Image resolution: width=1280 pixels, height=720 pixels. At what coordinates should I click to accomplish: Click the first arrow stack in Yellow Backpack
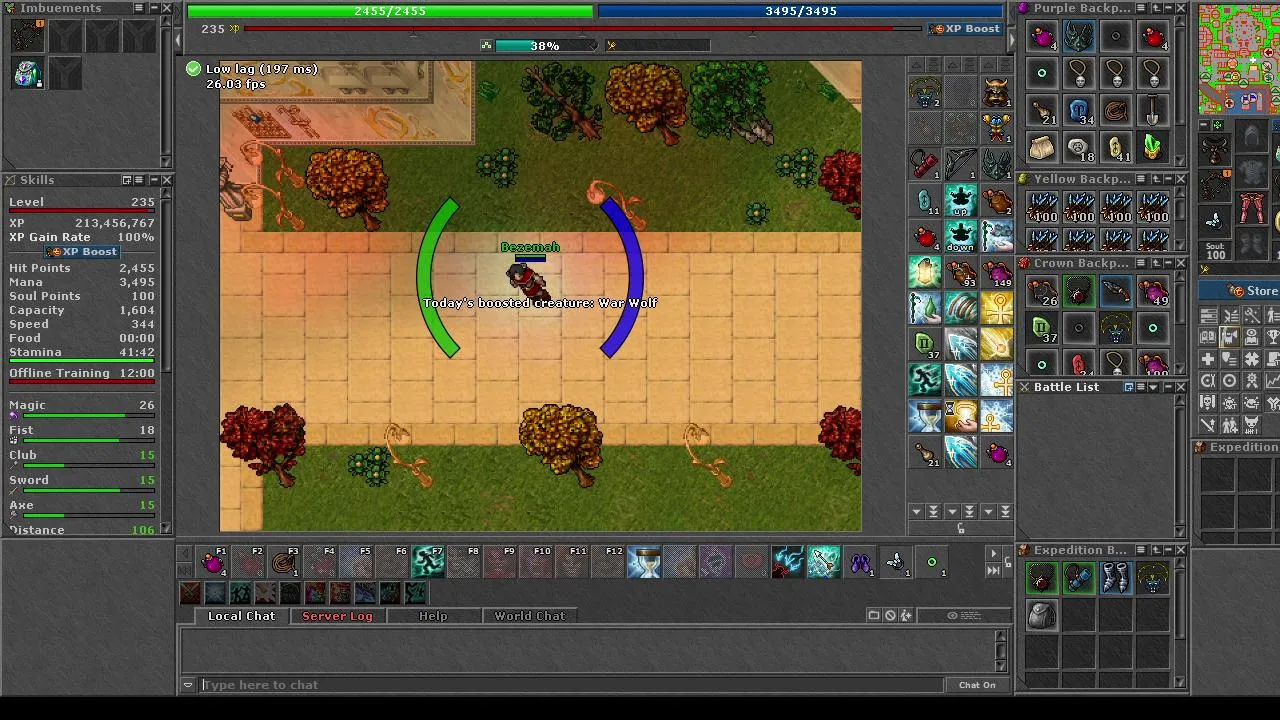coord(1042,207)
